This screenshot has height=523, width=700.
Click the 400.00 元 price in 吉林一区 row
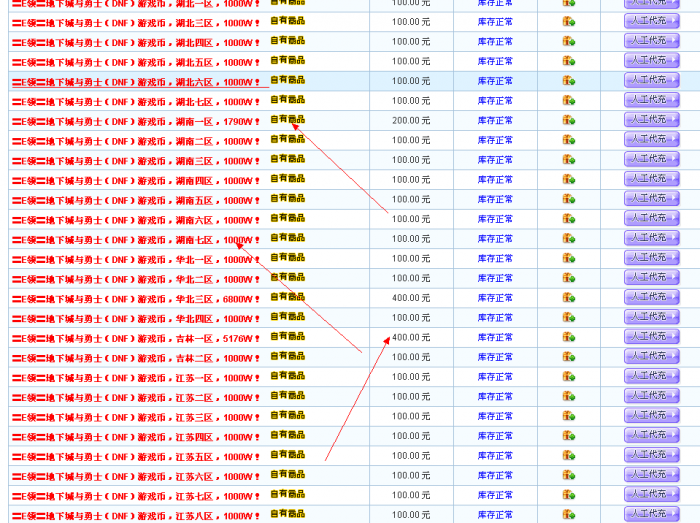411,337
